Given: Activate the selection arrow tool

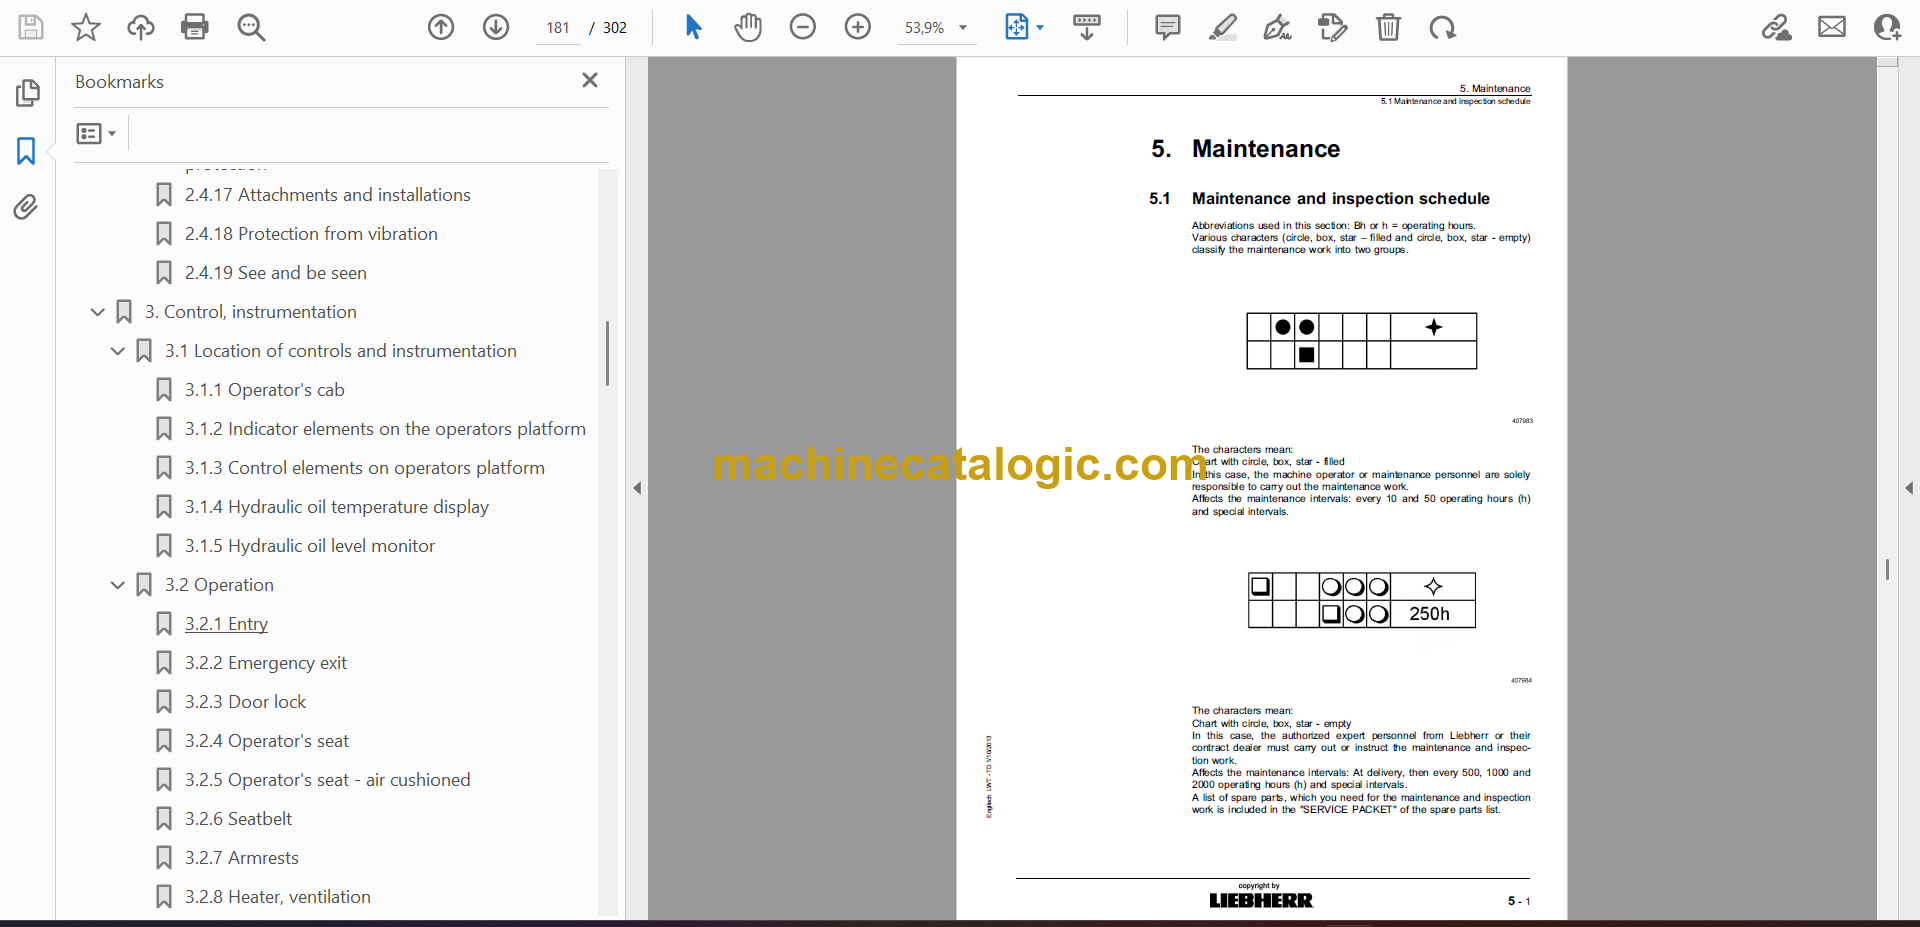Looking at the screenshot, I should pos(693,27).
